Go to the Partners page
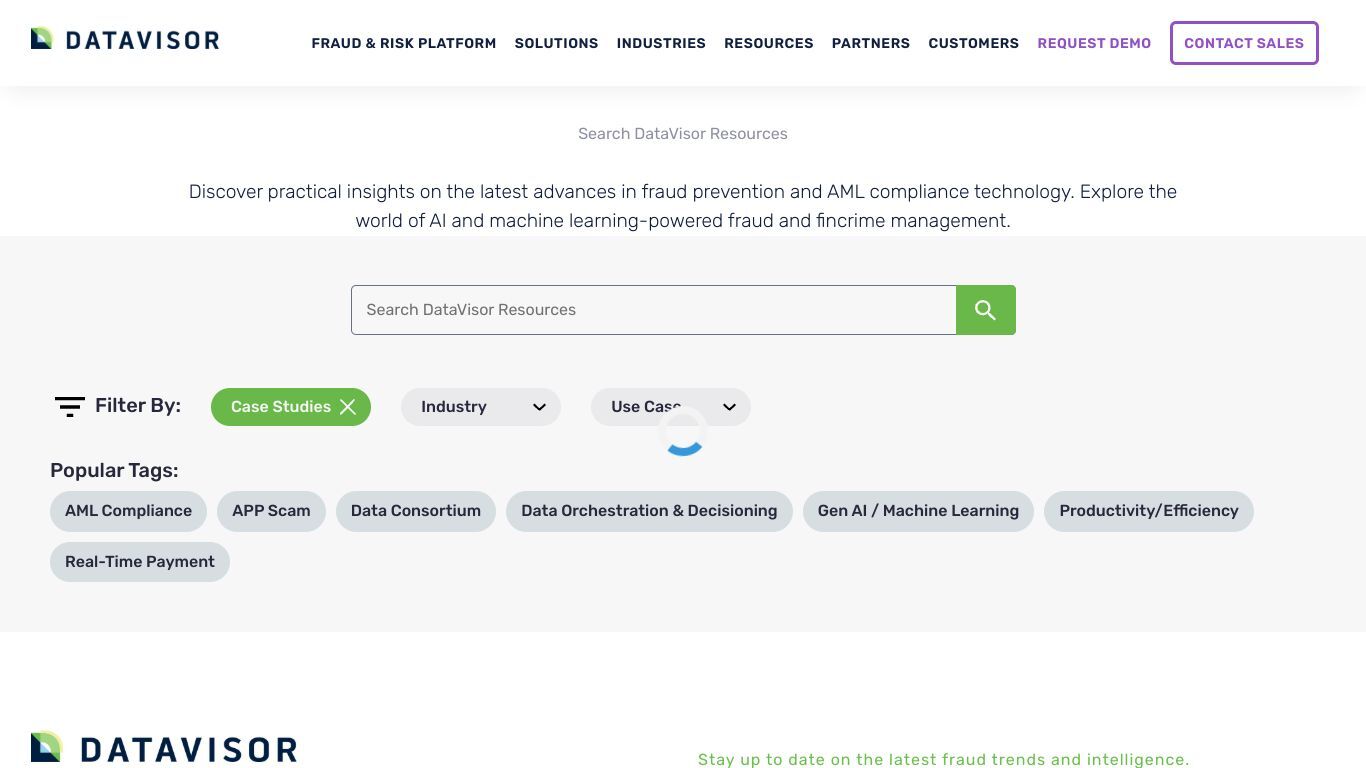 [871, 43]
